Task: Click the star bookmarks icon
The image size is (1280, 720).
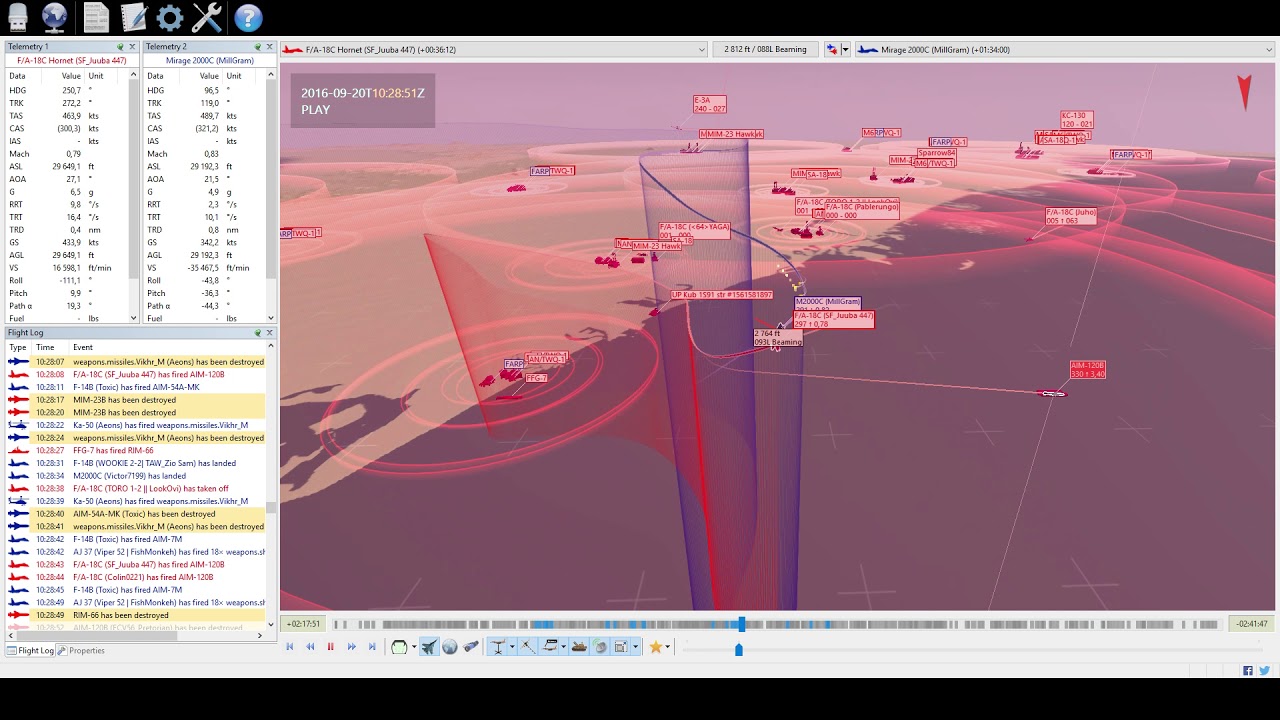Action: [x=656, y=647]
